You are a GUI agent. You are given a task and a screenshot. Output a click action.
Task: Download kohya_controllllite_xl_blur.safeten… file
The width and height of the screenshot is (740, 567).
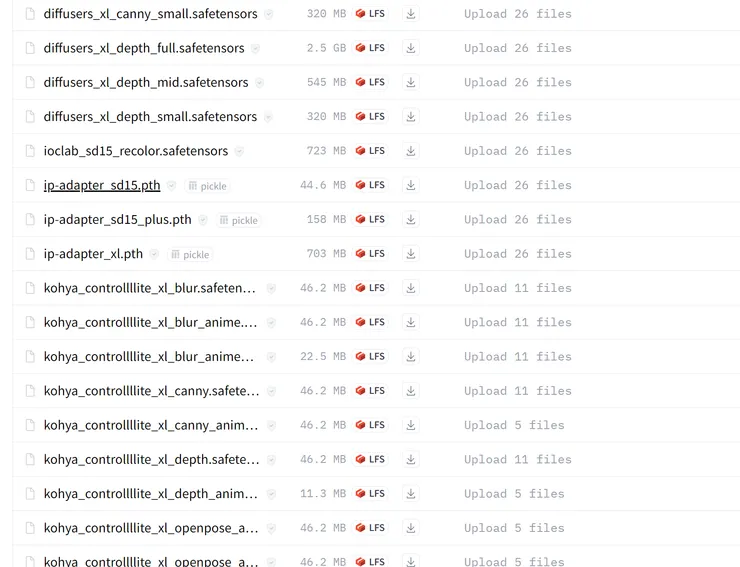click(x=411, y=288)
